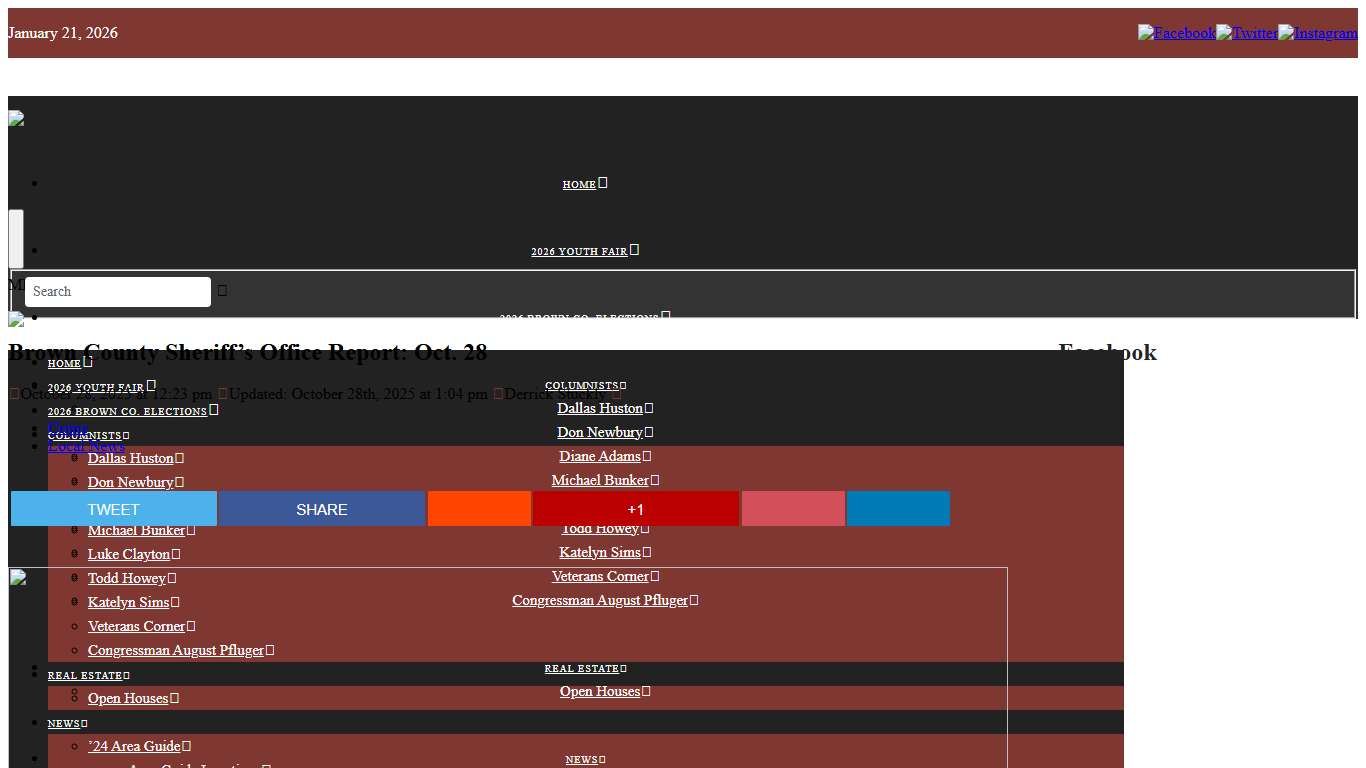1366x768 pixels.
Task: Open the Facebook page icon in top bar
Action: (x=1176, y=33)
